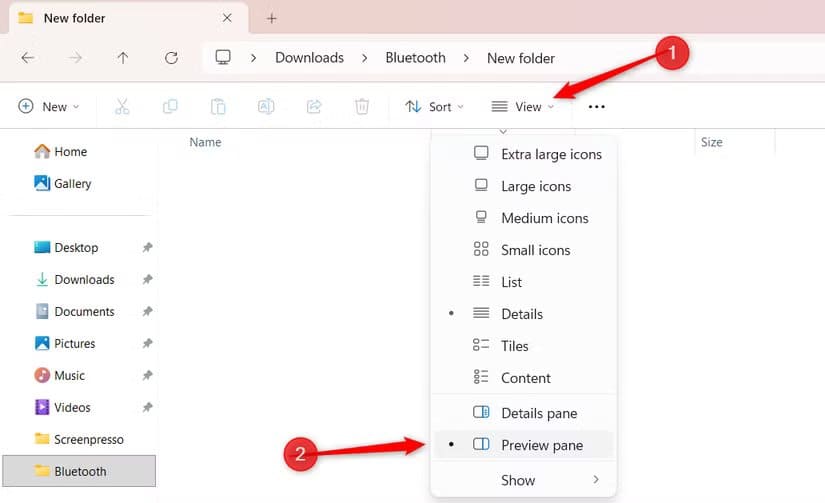This screenshot has height=503, width=825.
Task: Click the Copy icon in toolbar
Action: coord(170,107)
